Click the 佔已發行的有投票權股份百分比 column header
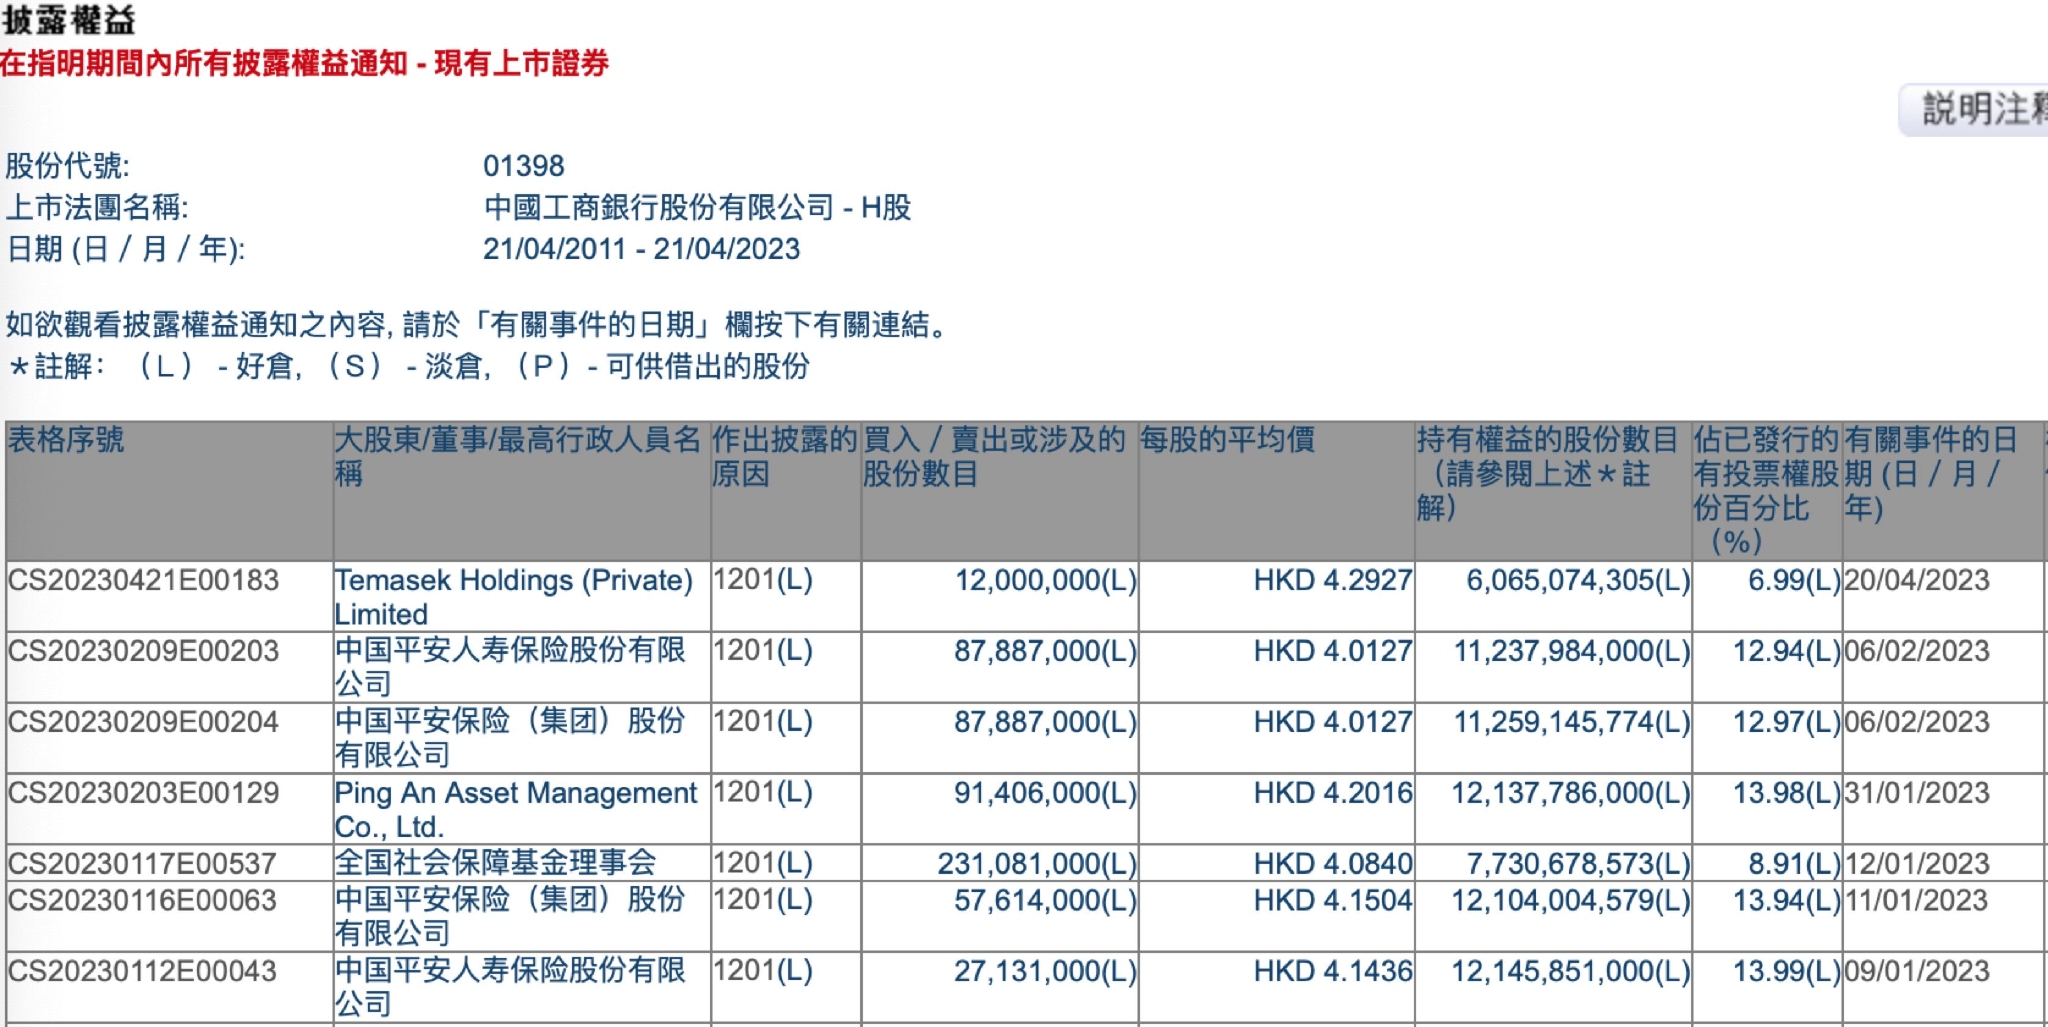The width and height of the screenshot is (2048, 1027). click(x=1766, y=490)
